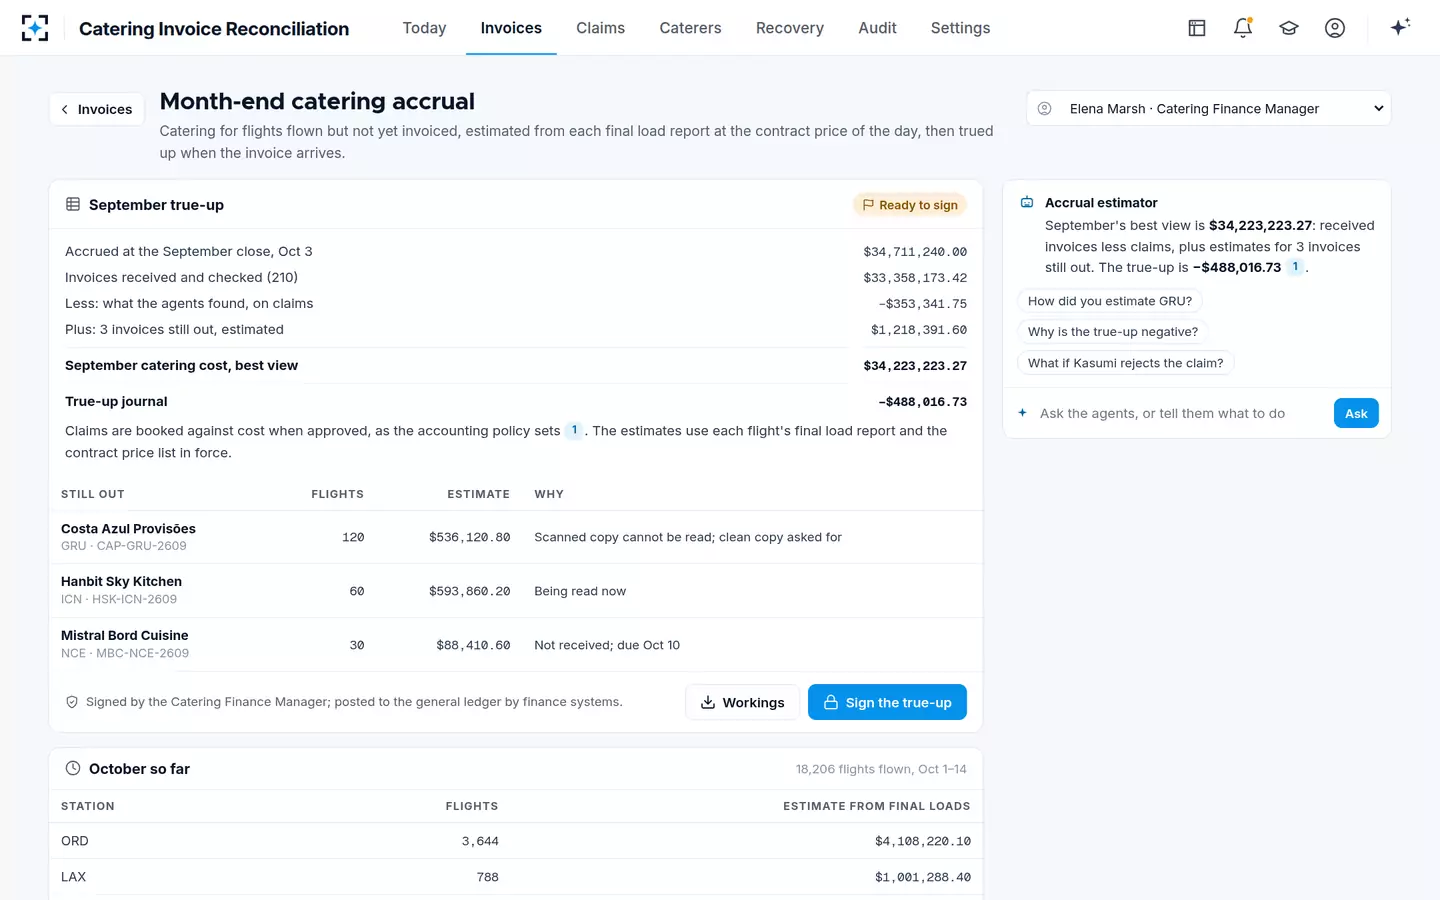Ask 'Why is the true-up negative?'

(x=1113, y=332)
